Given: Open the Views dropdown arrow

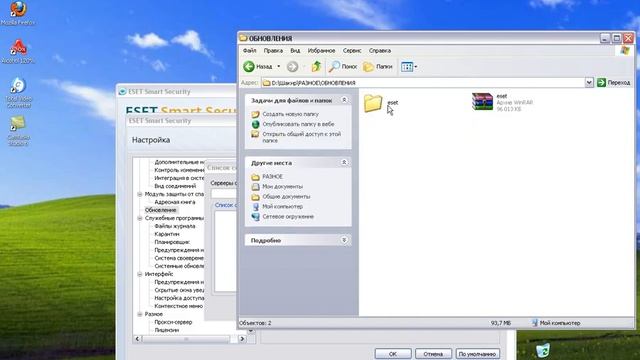Looking at the screenshot, I should pyautogui.click(x=416, y=67).
